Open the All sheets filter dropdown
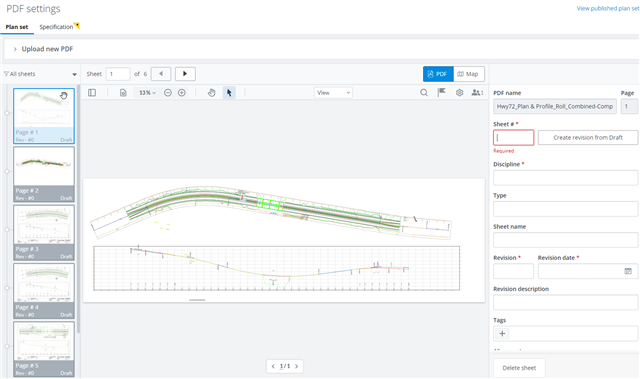The width and height of the screenshot is (640, 379). point(40,74)
